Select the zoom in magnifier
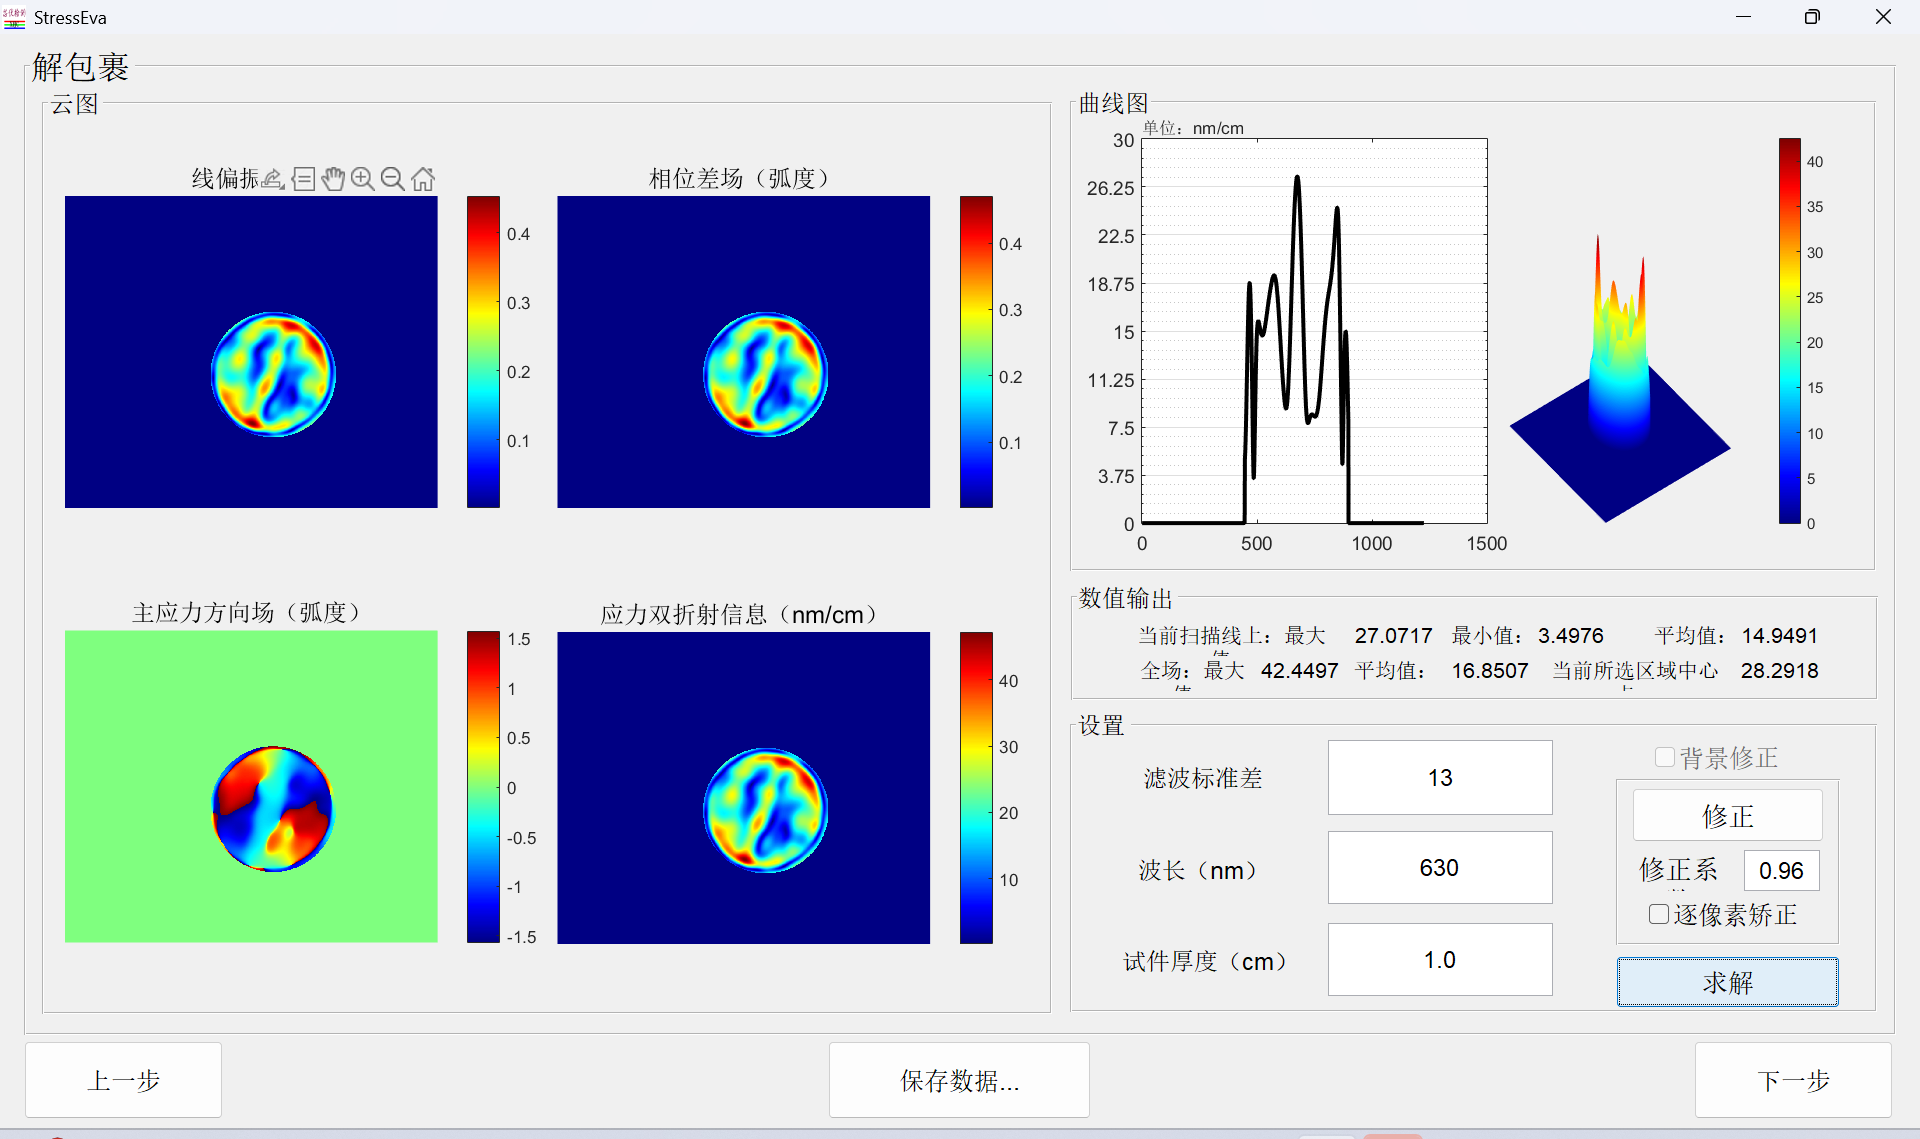This screenshot has width=1920, height=1139. coord(363,179)
